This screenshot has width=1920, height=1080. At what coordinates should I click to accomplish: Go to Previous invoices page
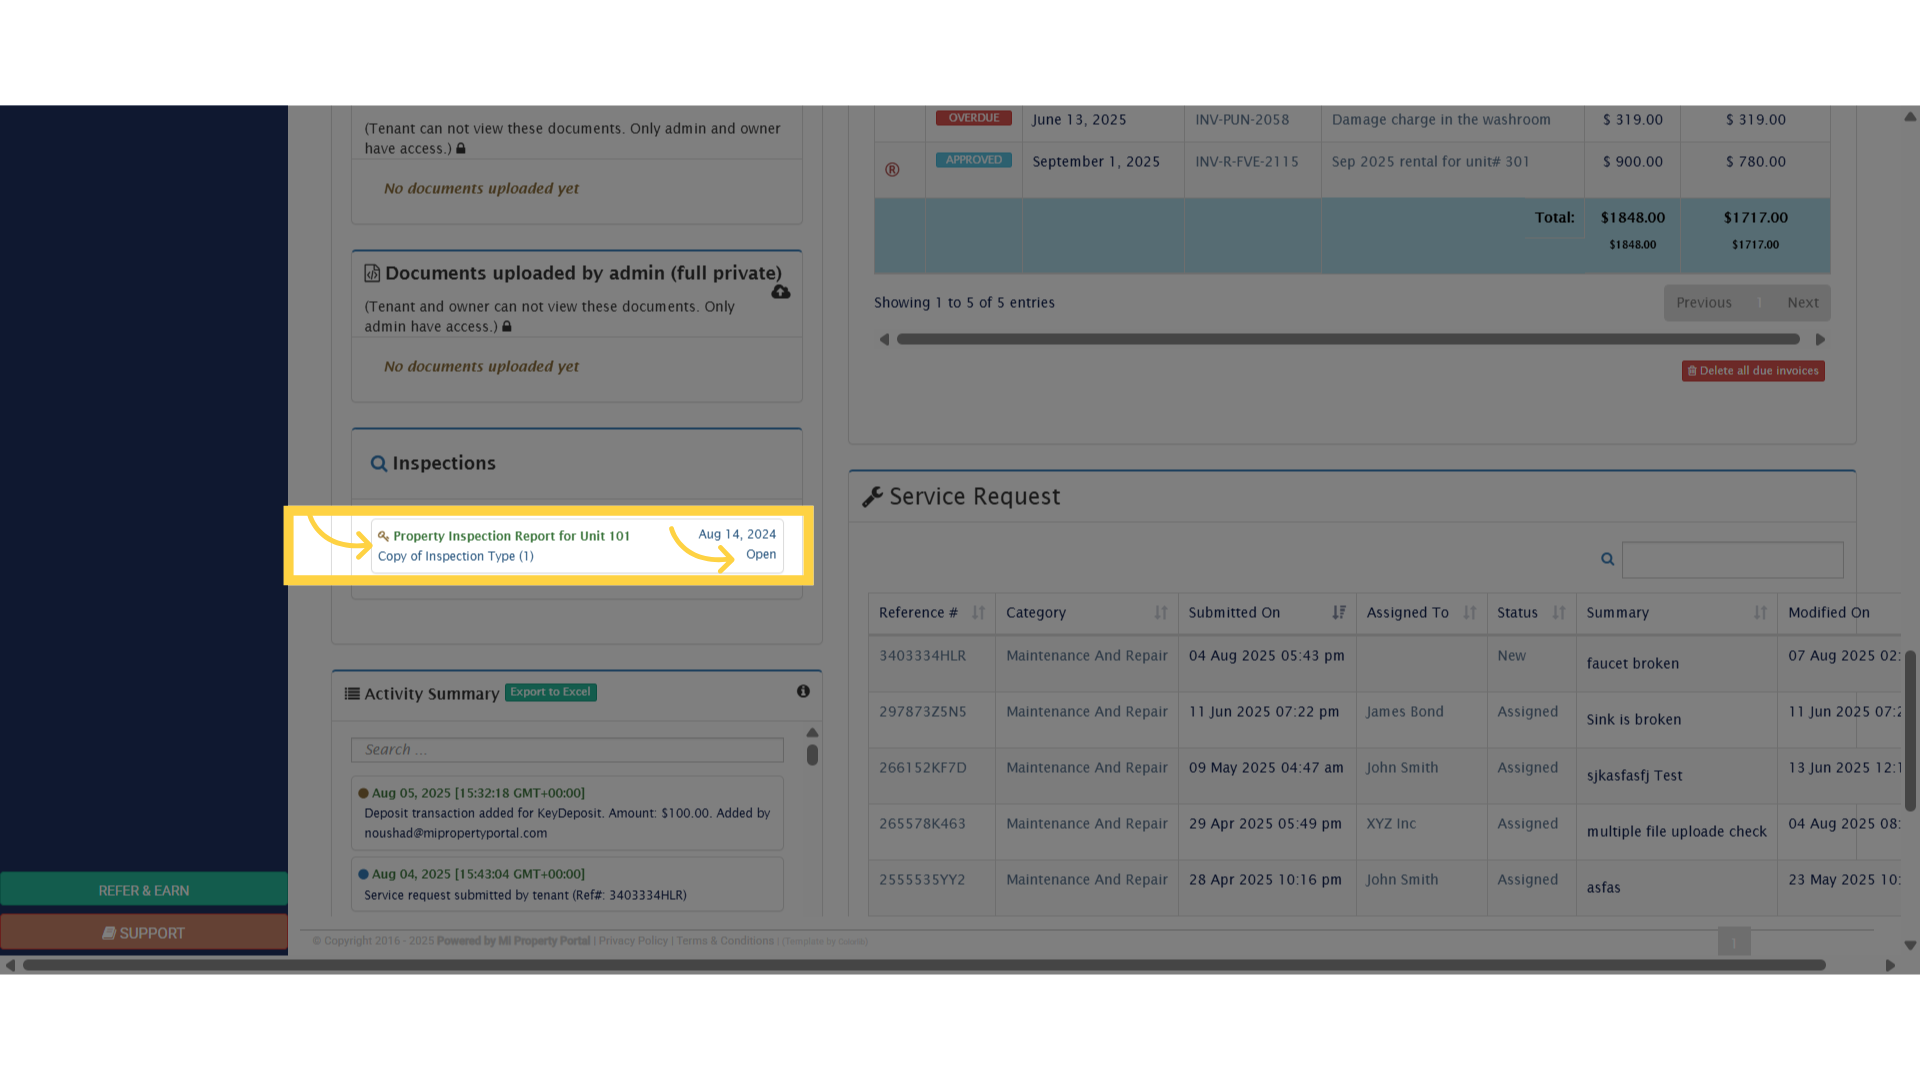[1704, 303]
